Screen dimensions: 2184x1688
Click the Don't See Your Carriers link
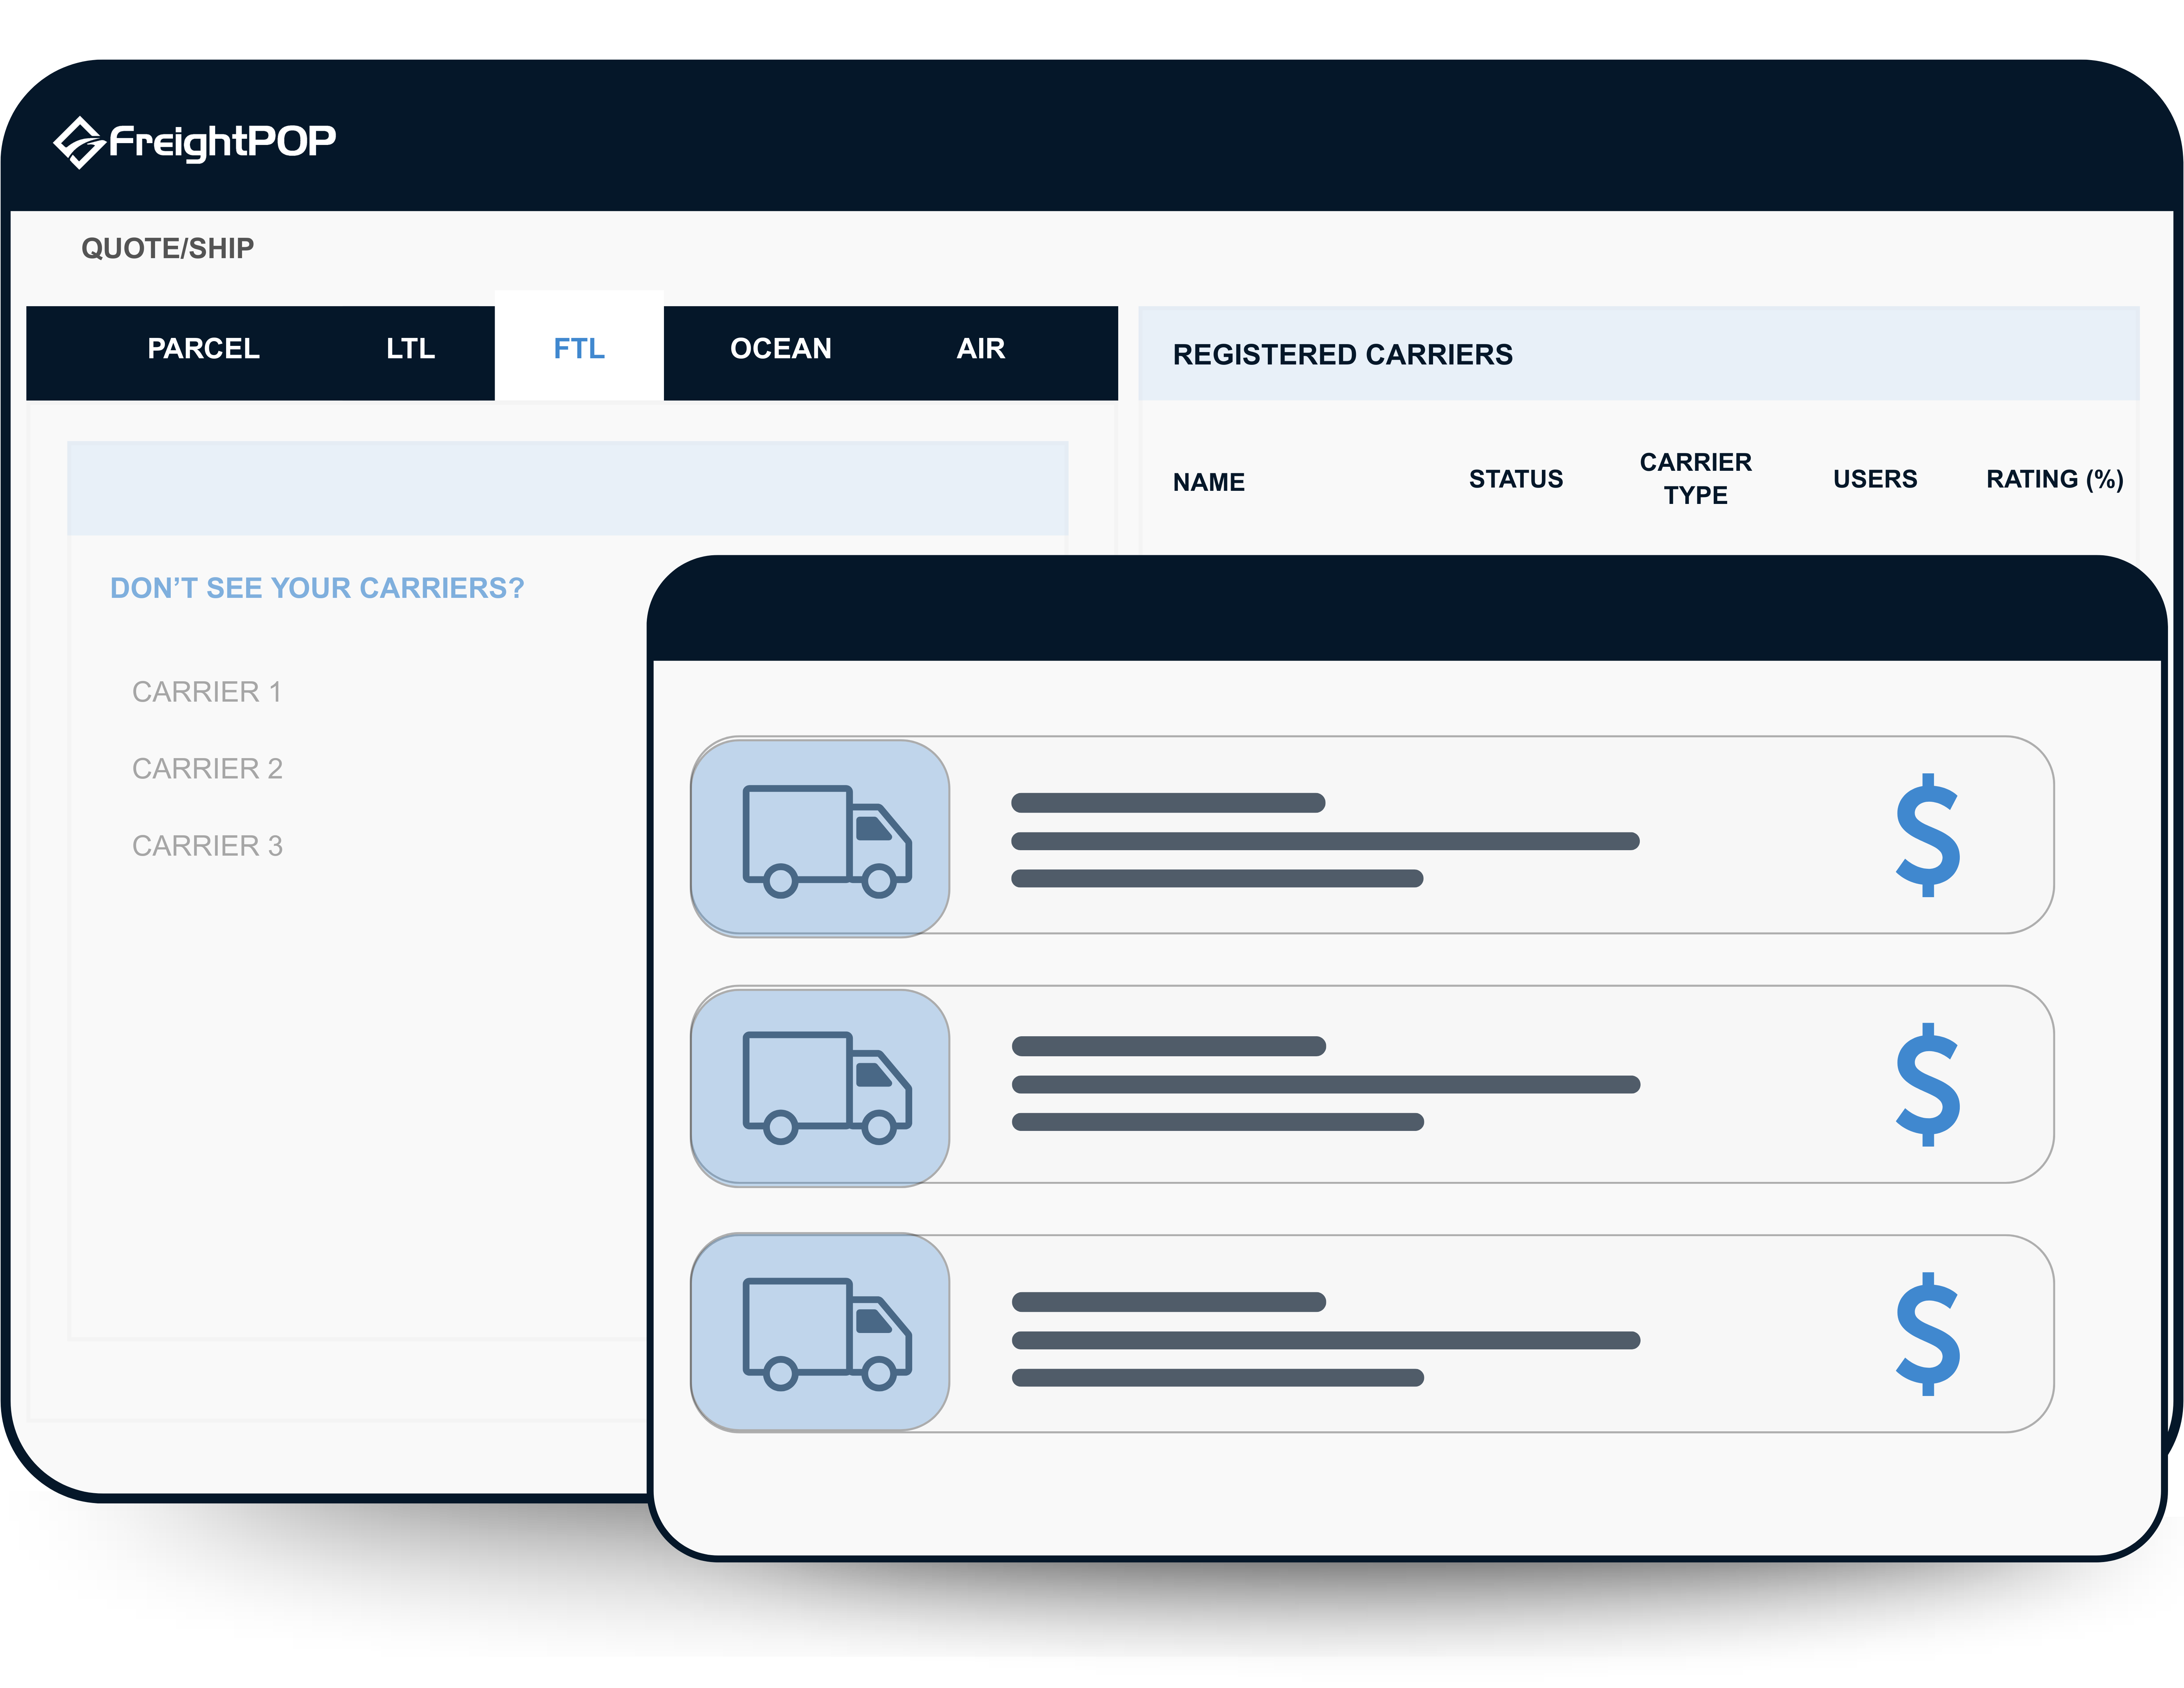317,588
